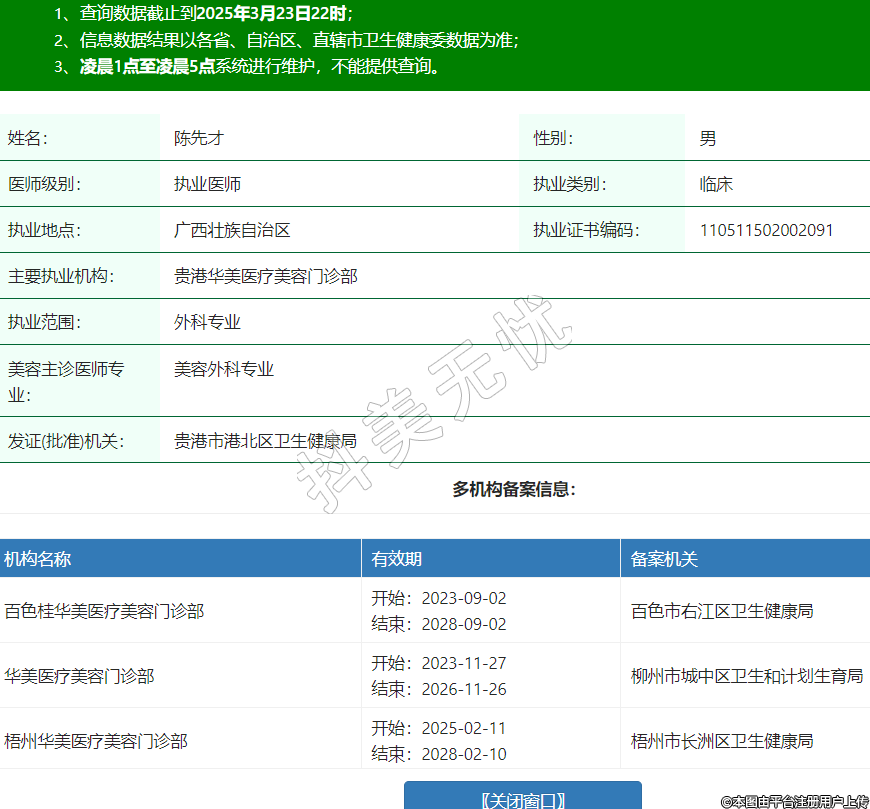Click the start date 2025-02-11
The image size is (870, 809).
pyautogui.click(x=464, y=728)
